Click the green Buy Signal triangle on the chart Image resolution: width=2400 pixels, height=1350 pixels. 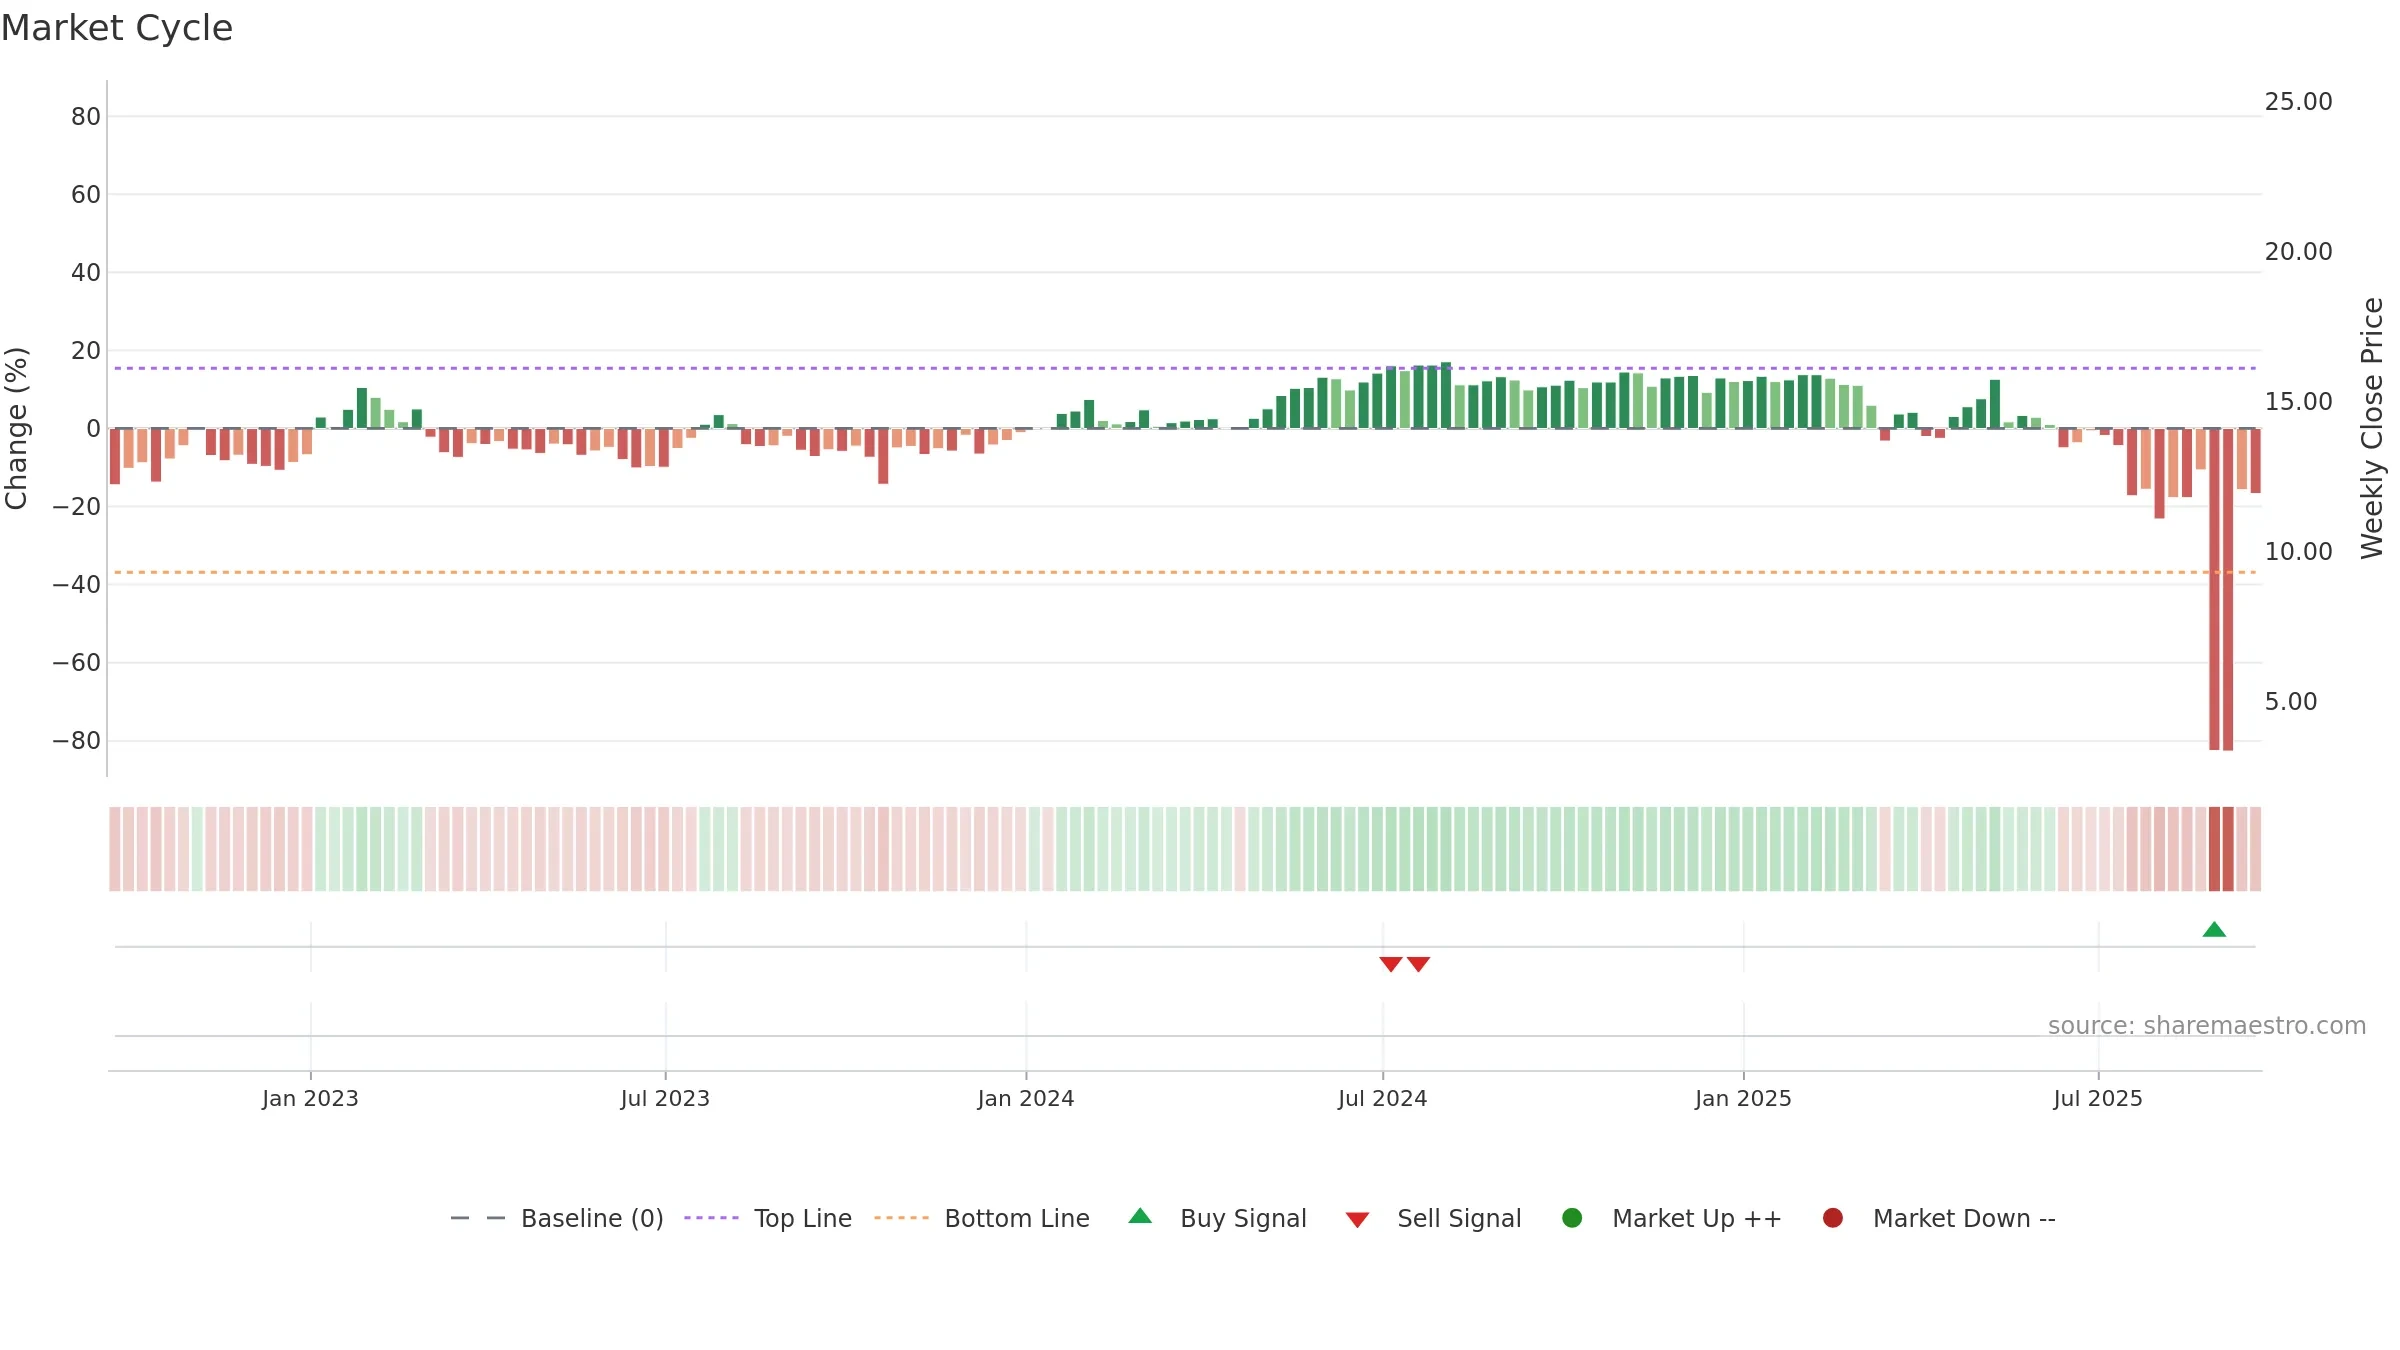click(x=2214, y=930)
